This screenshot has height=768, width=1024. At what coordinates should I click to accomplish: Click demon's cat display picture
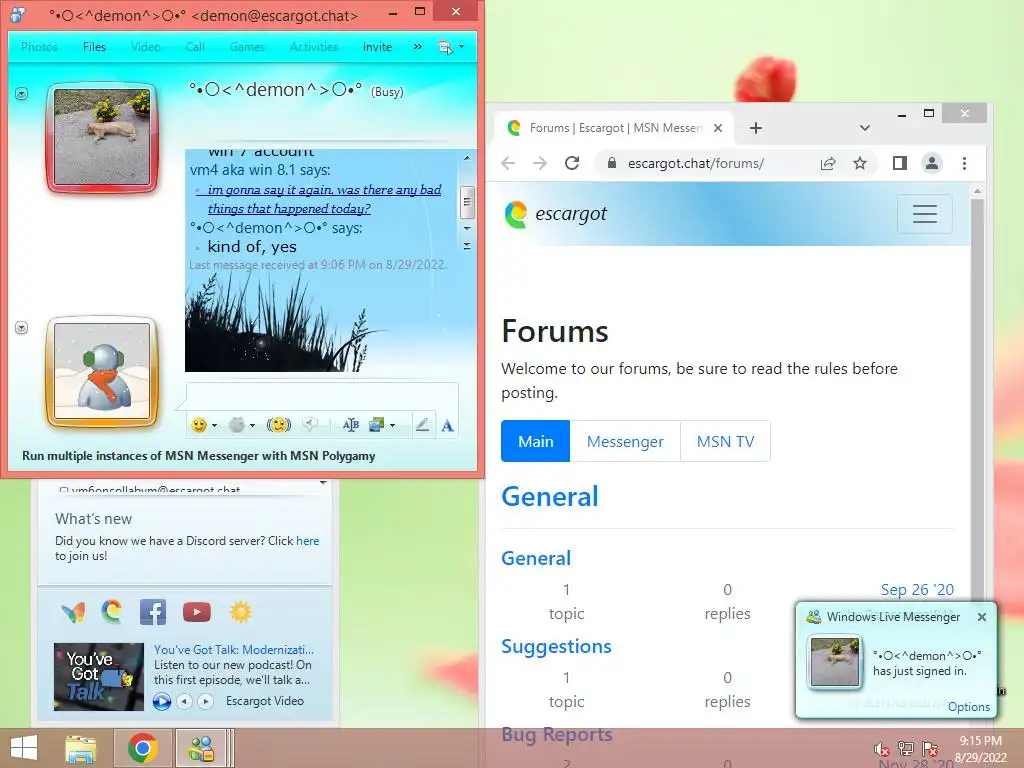click(x=102, y=137)
